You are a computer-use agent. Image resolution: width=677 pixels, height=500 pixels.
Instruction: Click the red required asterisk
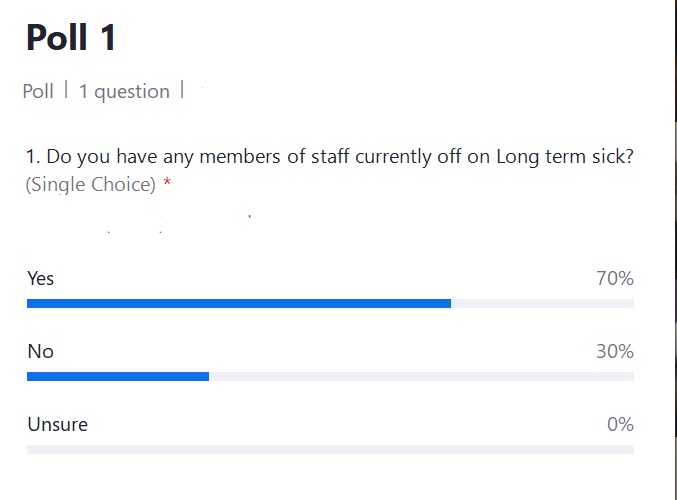(x=167, y=183)
